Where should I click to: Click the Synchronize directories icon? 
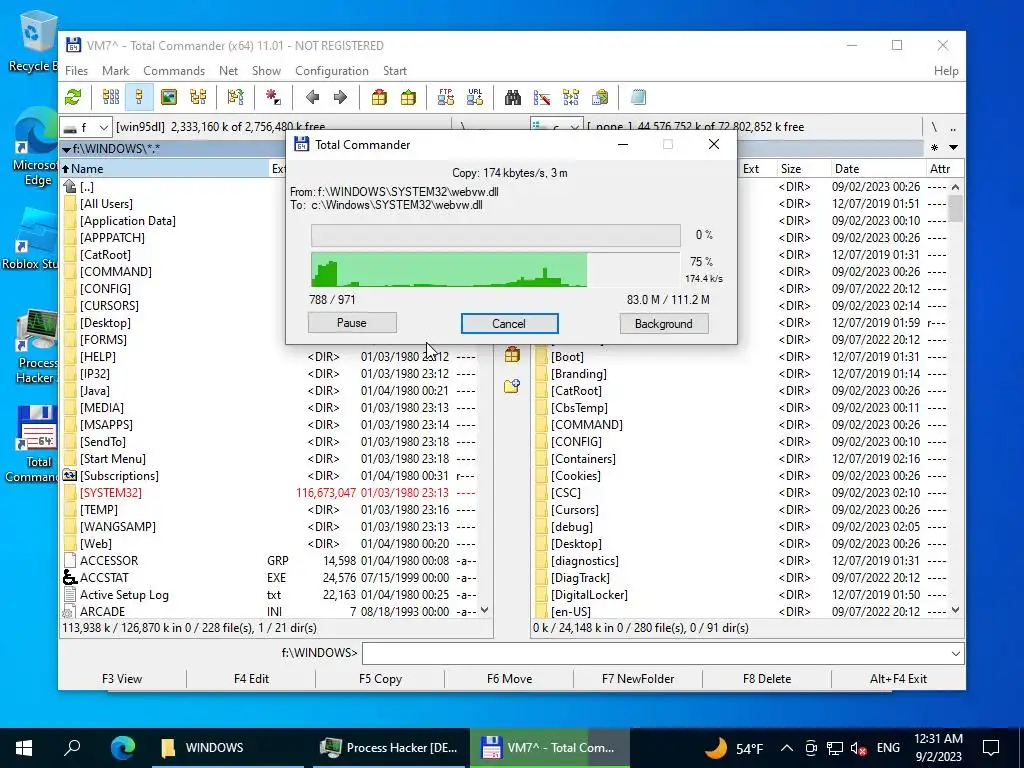[571, 97]
